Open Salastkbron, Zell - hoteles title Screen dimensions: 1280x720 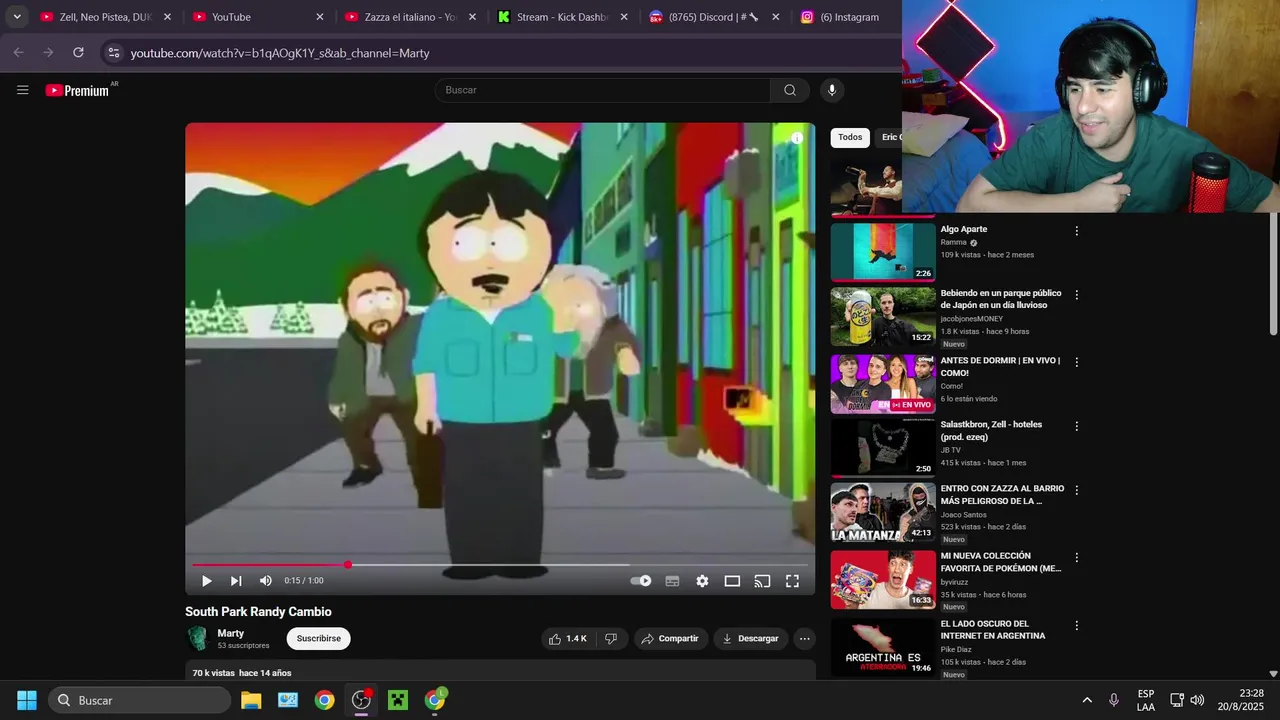click(x=991, y=430)
